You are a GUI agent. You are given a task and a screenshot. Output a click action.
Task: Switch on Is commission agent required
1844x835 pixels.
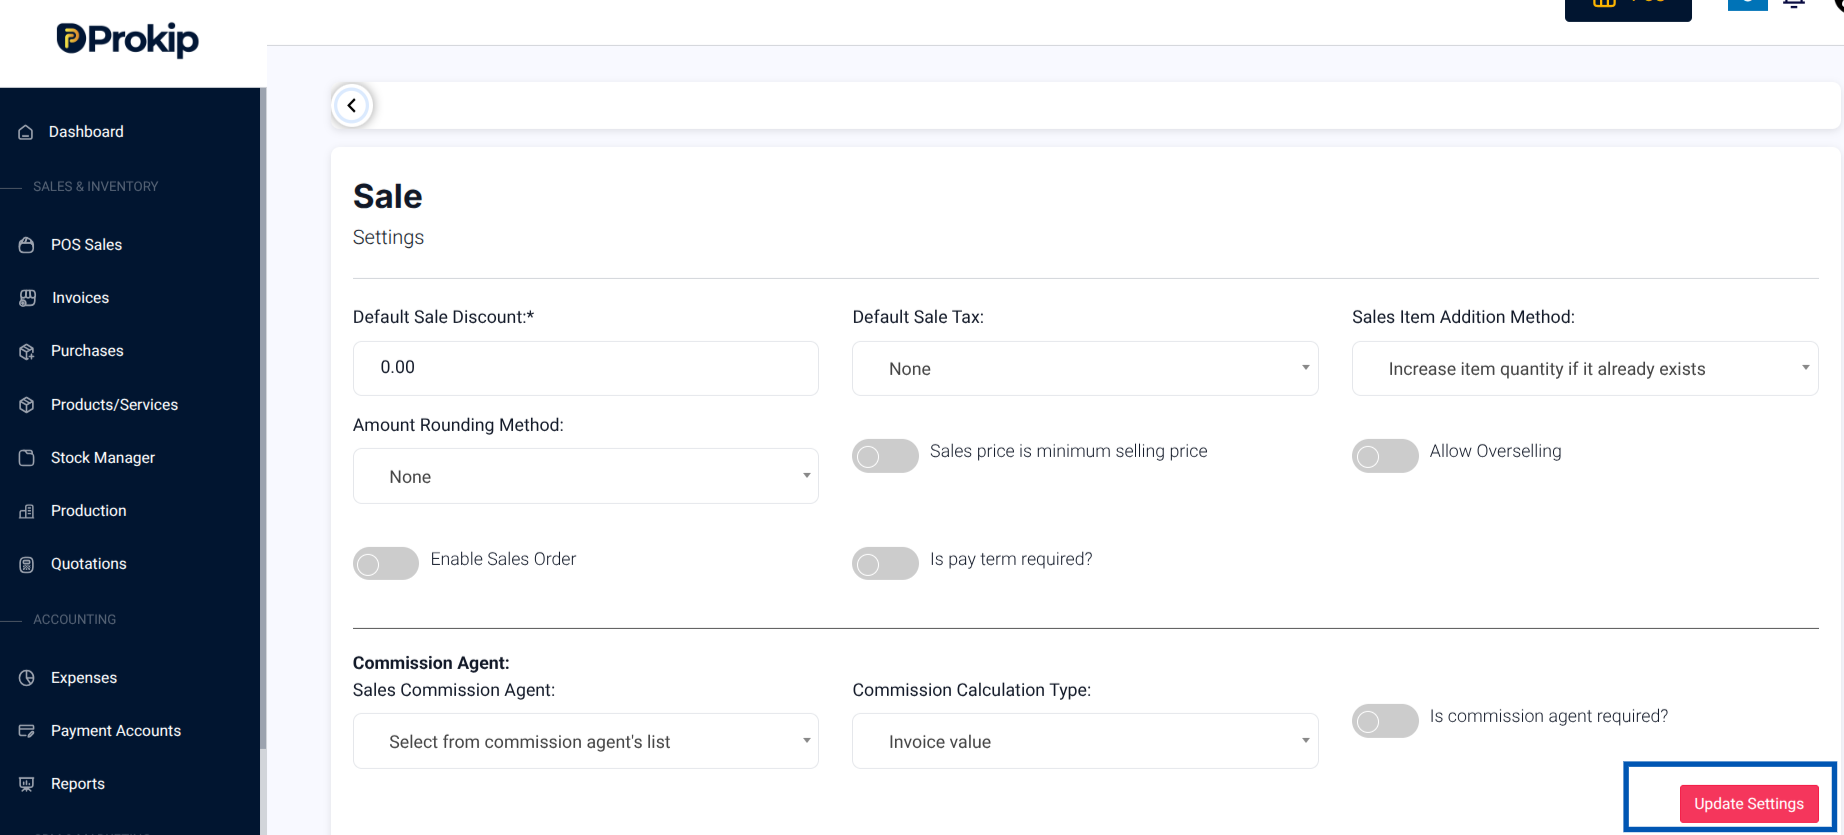tap(1385, 721)
